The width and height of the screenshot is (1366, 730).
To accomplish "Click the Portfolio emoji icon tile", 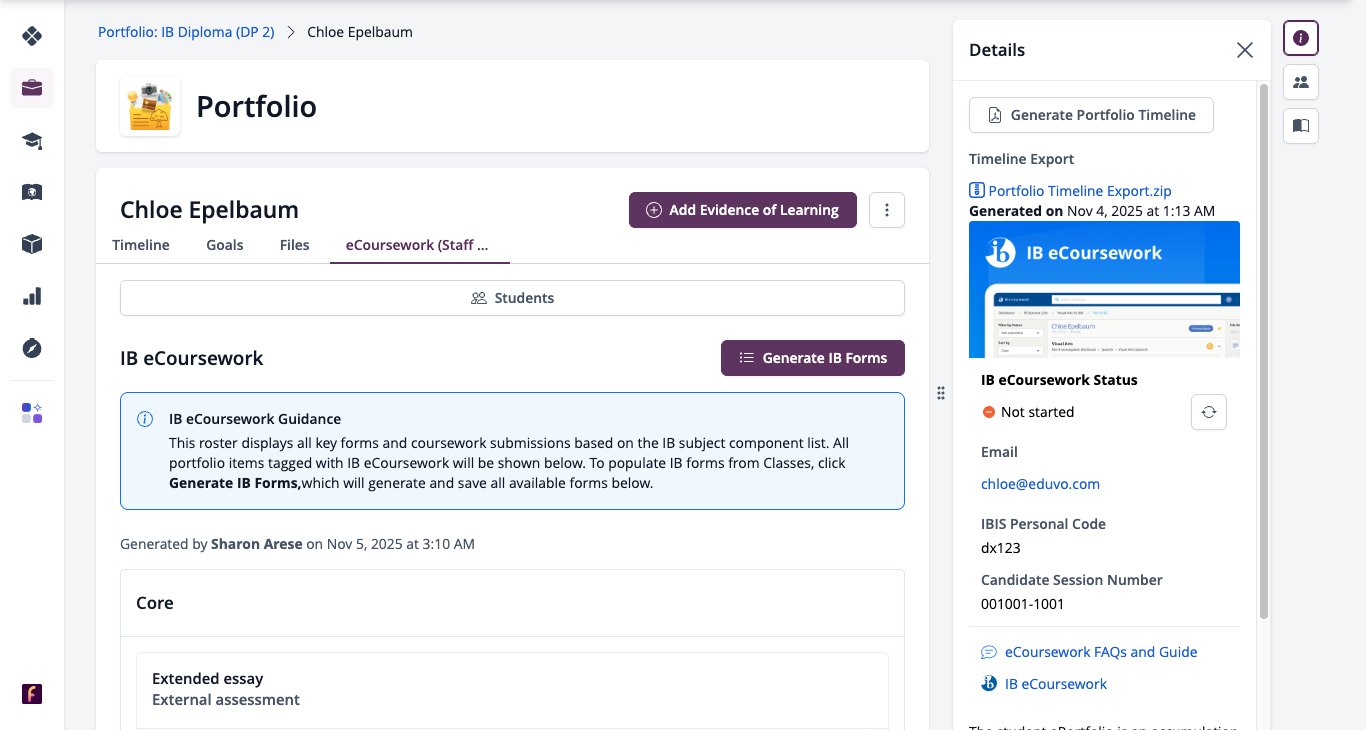I will tap(150, 106).
